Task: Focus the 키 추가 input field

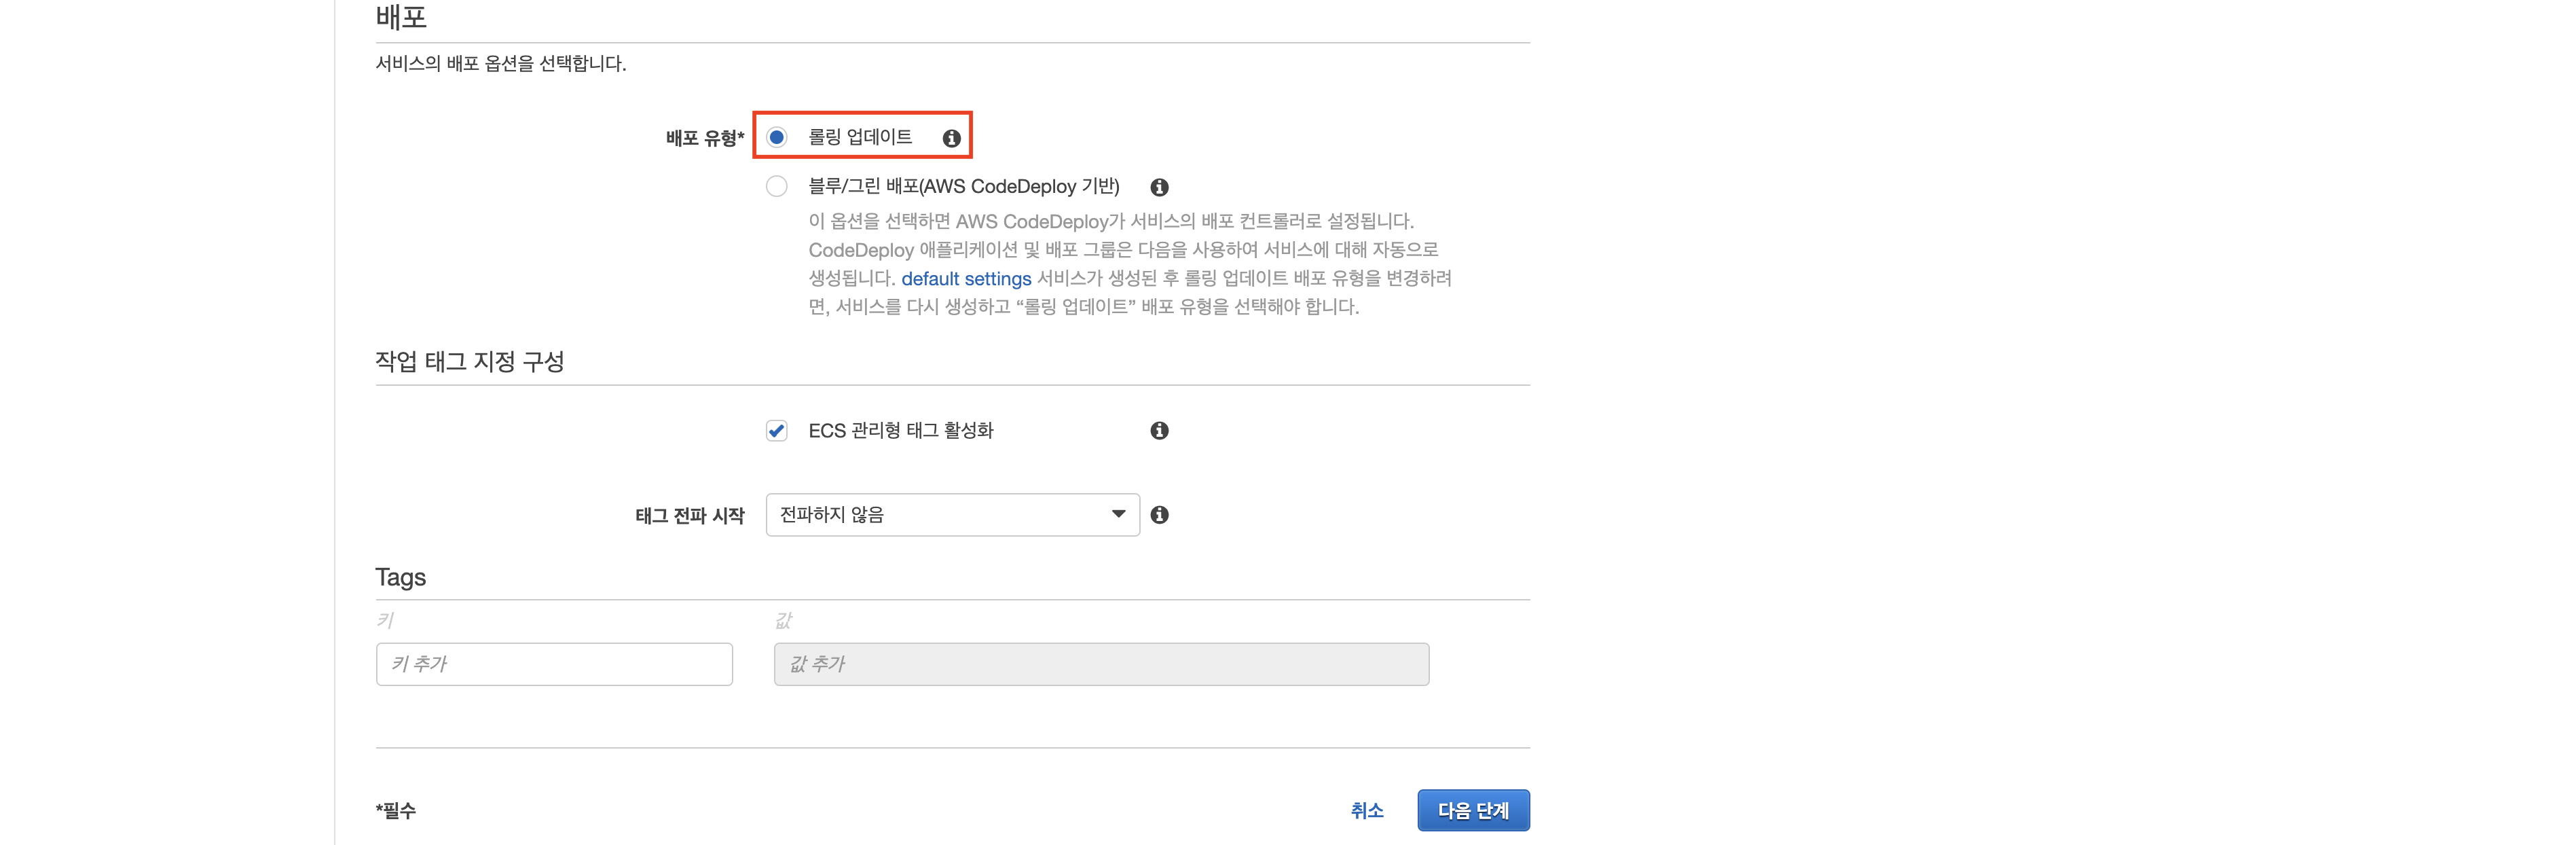Action: click(x=554, y=664)
